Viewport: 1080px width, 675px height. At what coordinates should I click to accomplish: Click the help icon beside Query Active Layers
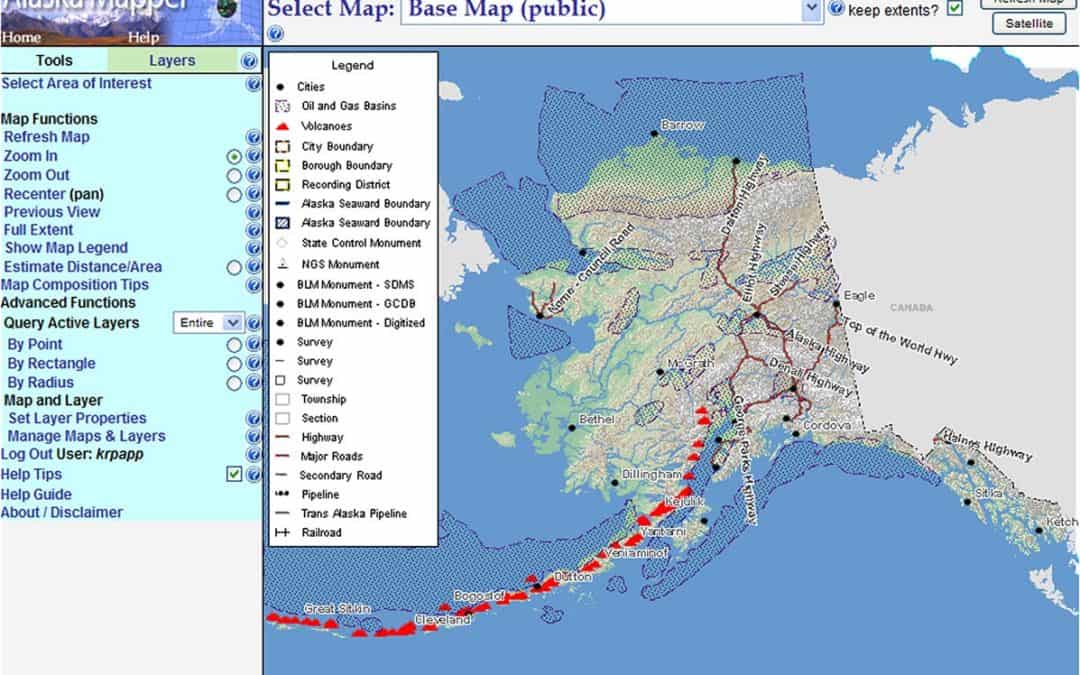coord(252,323)
